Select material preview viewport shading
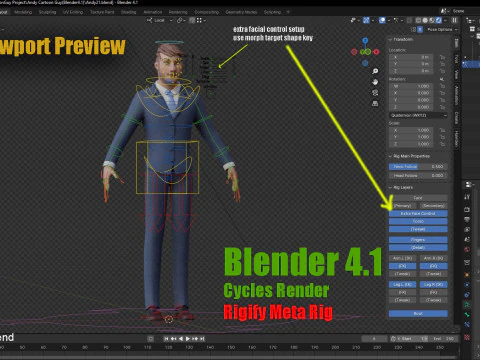The width and height of the screenshot is (480, 360). pyautogui.click(x=432, y=20)
